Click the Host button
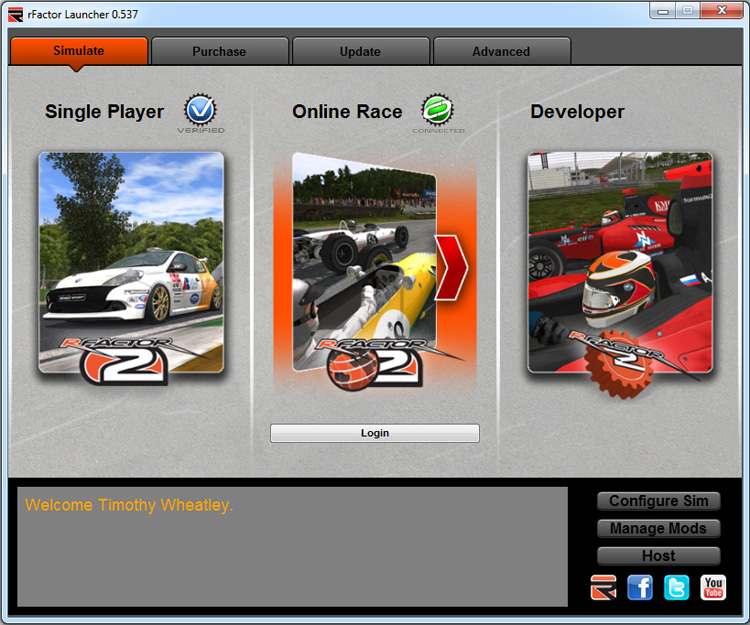Screen dimensions: 750x625 [658, 556]
